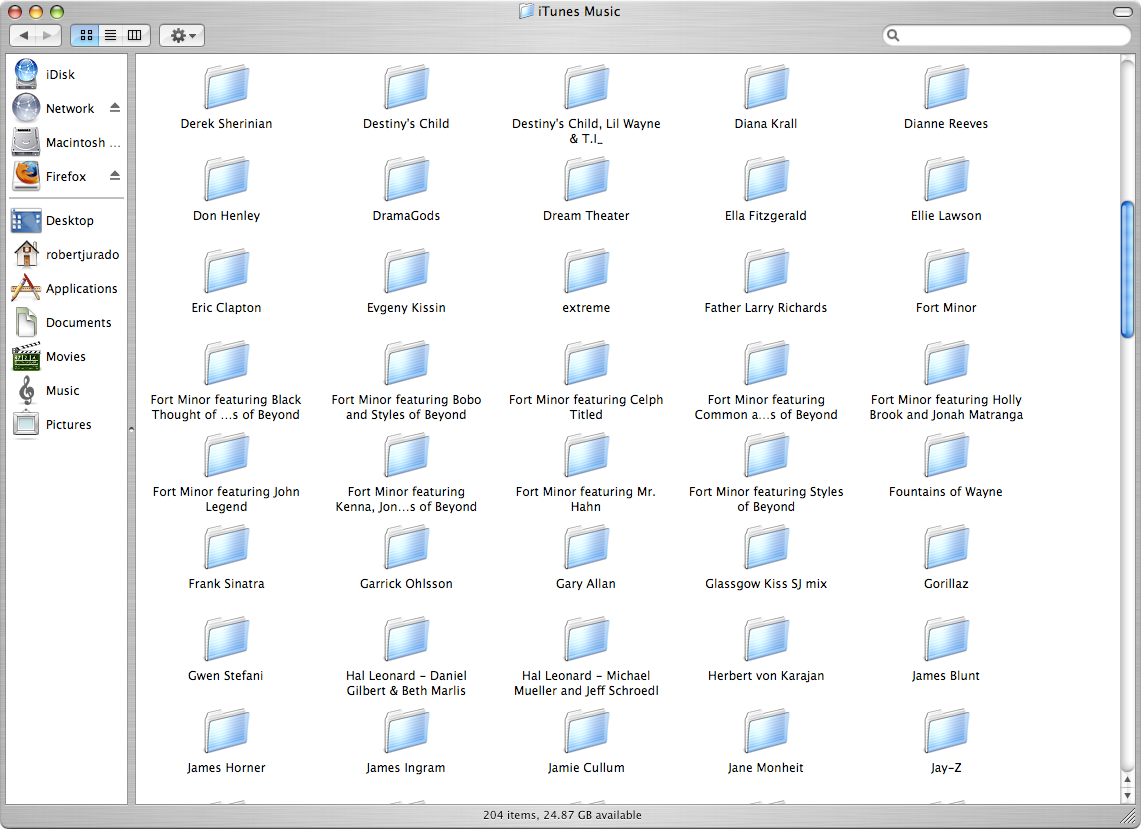Select the Don Henley folder
1141x829 pixels.
point(226,190)
